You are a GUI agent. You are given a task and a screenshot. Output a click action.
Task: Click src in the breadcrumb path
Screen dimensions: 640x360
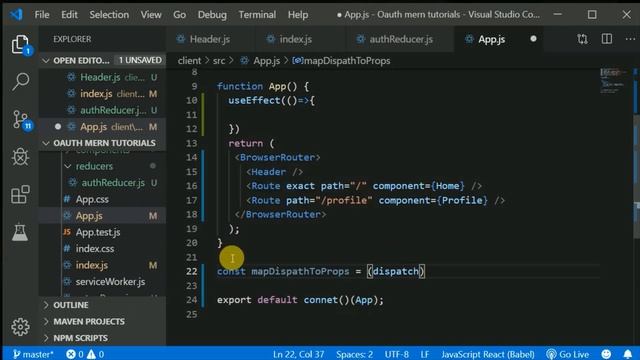pyautogui.click(x=219, y=61)
